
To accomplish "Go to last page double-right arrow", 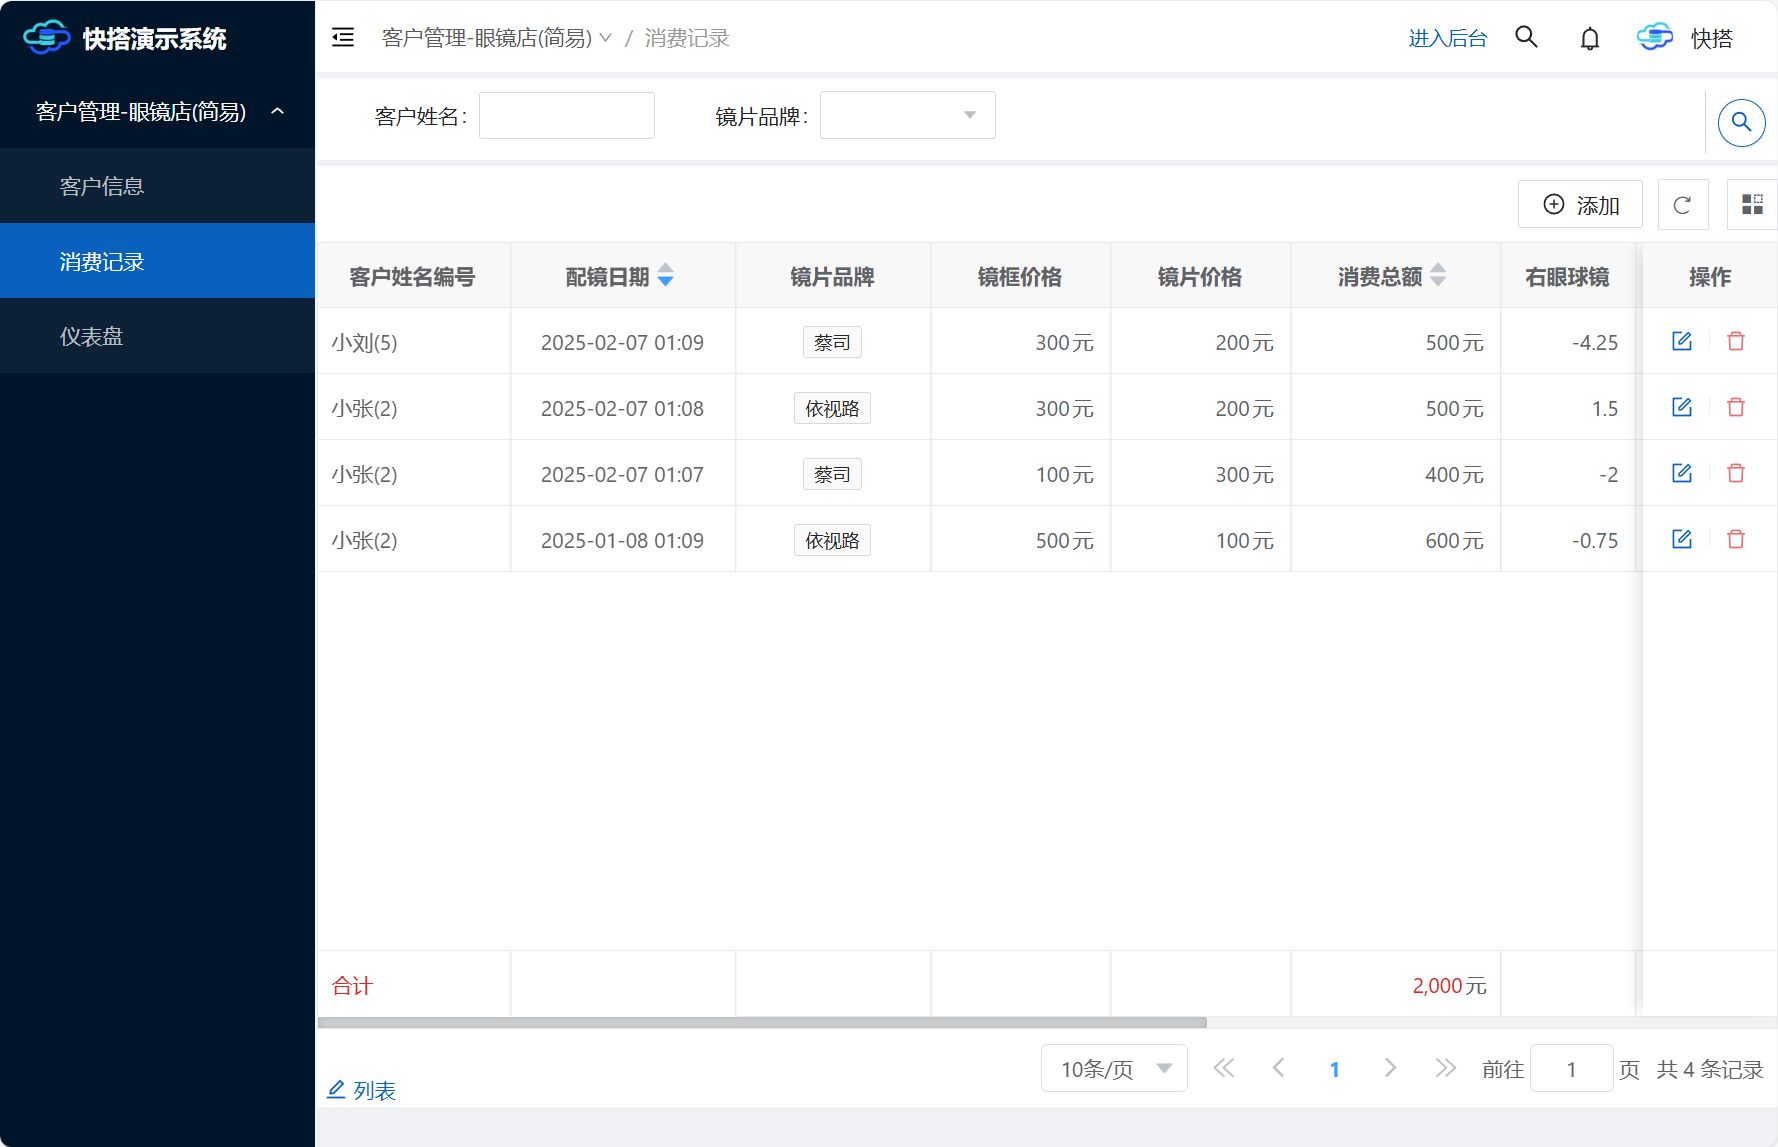I will [1445, 1068].
